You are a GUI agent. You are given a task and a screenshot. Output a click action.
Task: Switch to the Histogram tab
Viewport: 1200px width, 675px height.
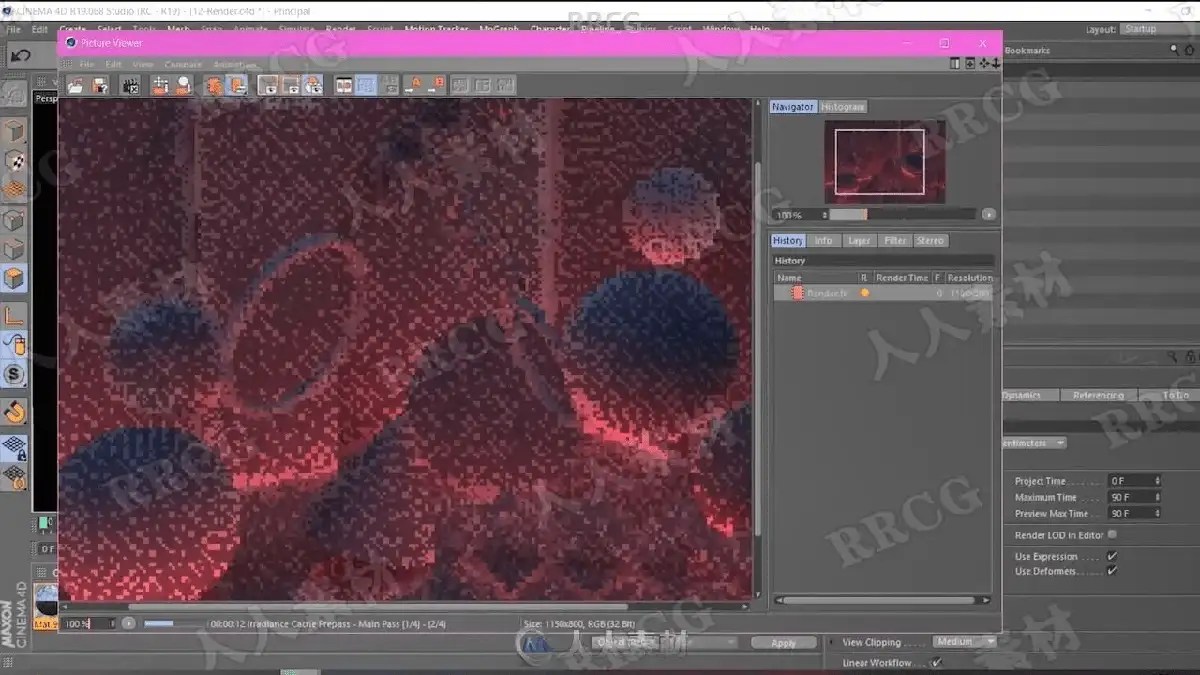843,107
